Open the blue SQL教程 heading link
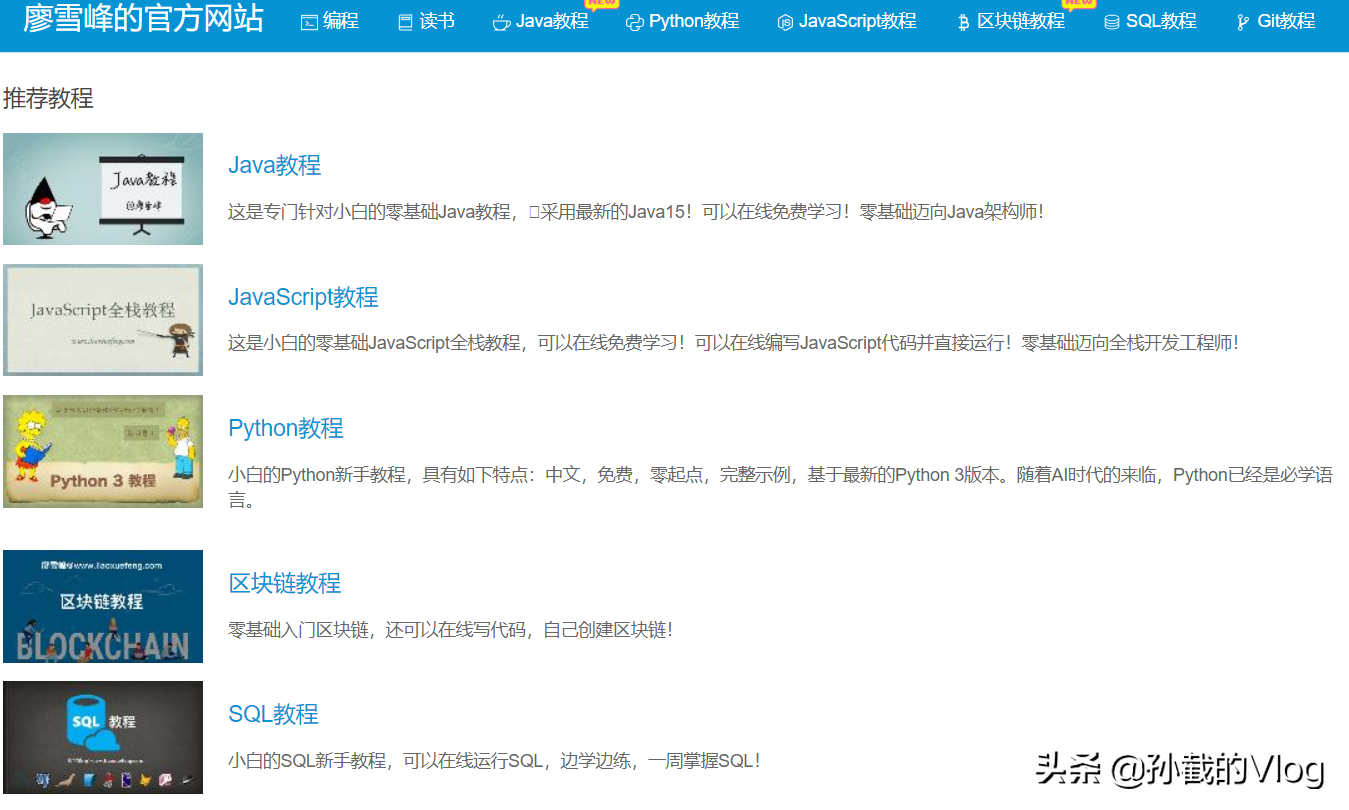The width and height of the screenshot is (1349, 810). (x=274, y=714)
